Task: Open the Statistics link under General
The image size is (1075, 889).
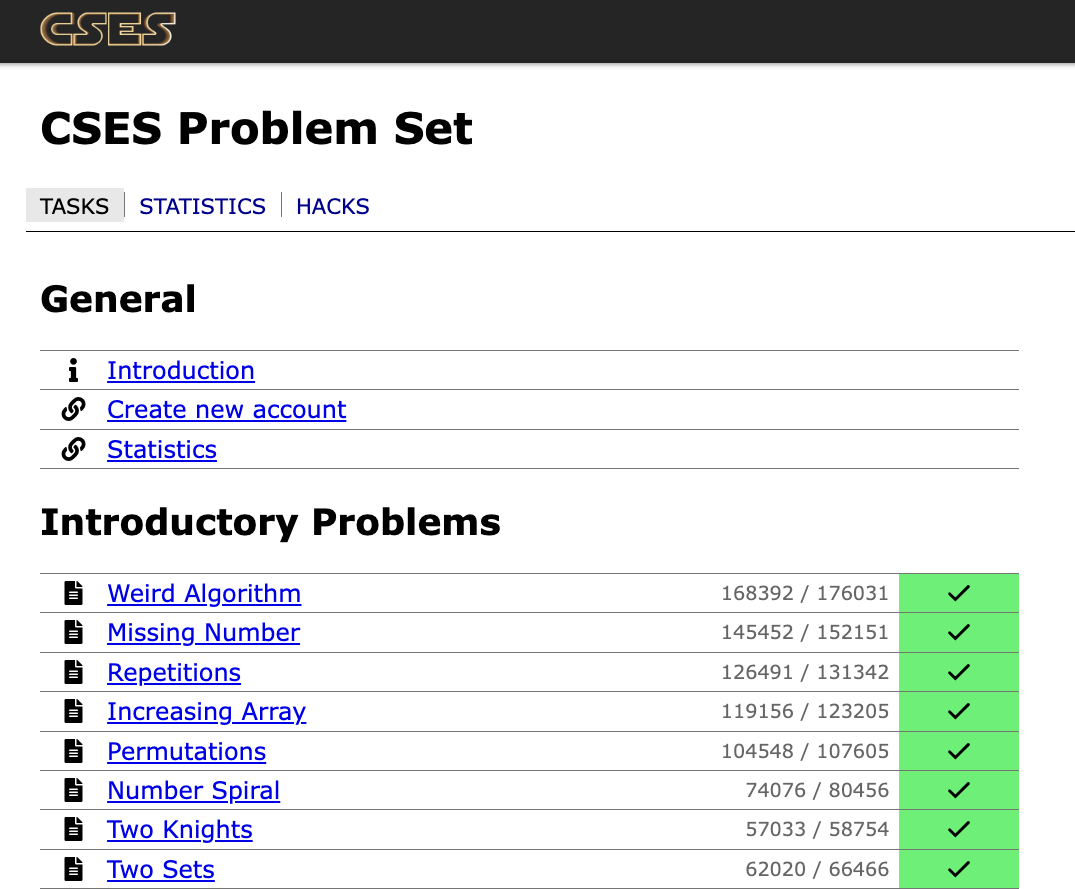Action: click(162, 450)
